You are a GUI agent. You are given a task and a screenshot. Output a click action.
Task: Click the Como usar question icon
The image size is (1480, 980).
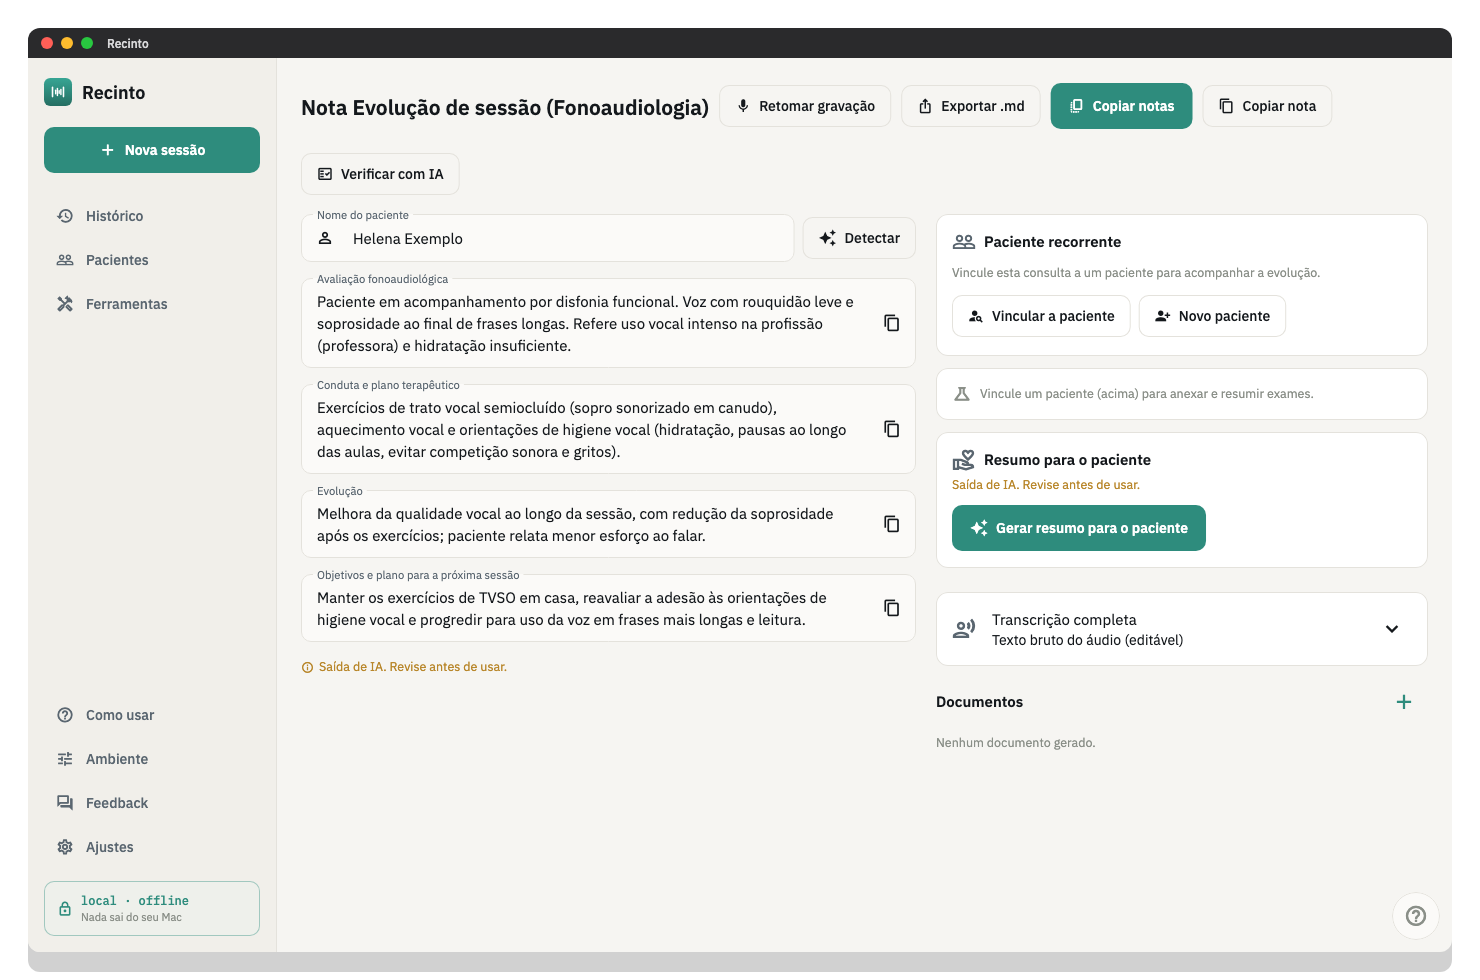point(65,715)
